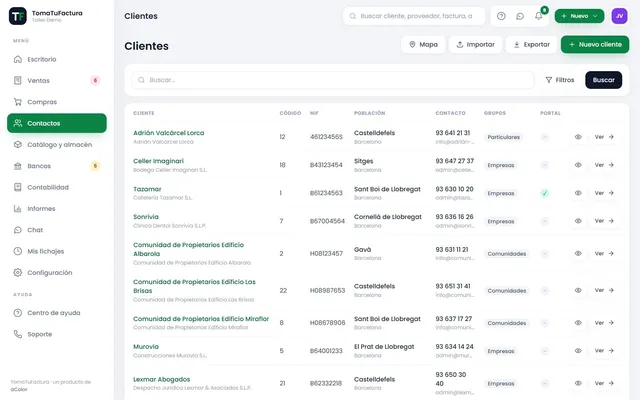Click phone number 93 630 10 20

pos(454,189)
